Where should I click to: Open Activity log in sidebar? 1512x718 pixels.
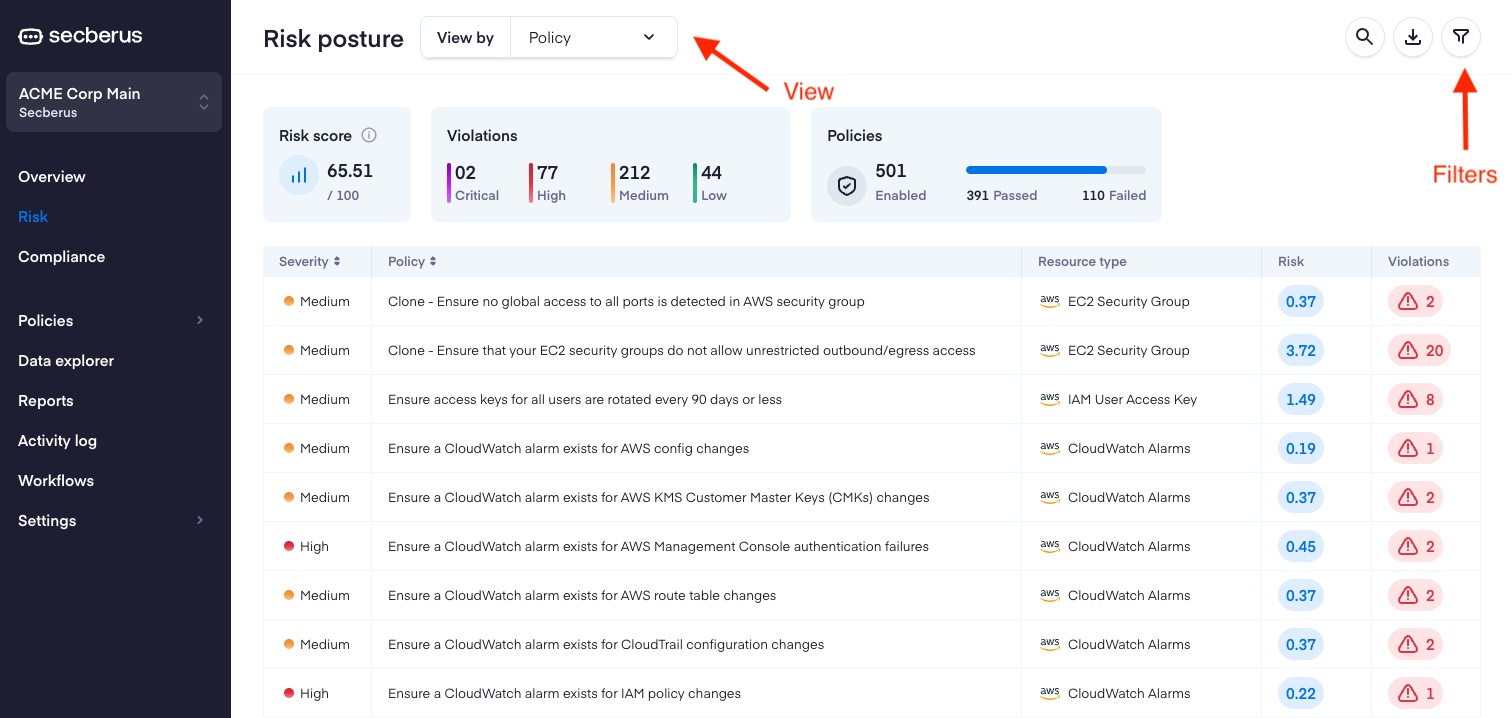click(x=57, y=440)
